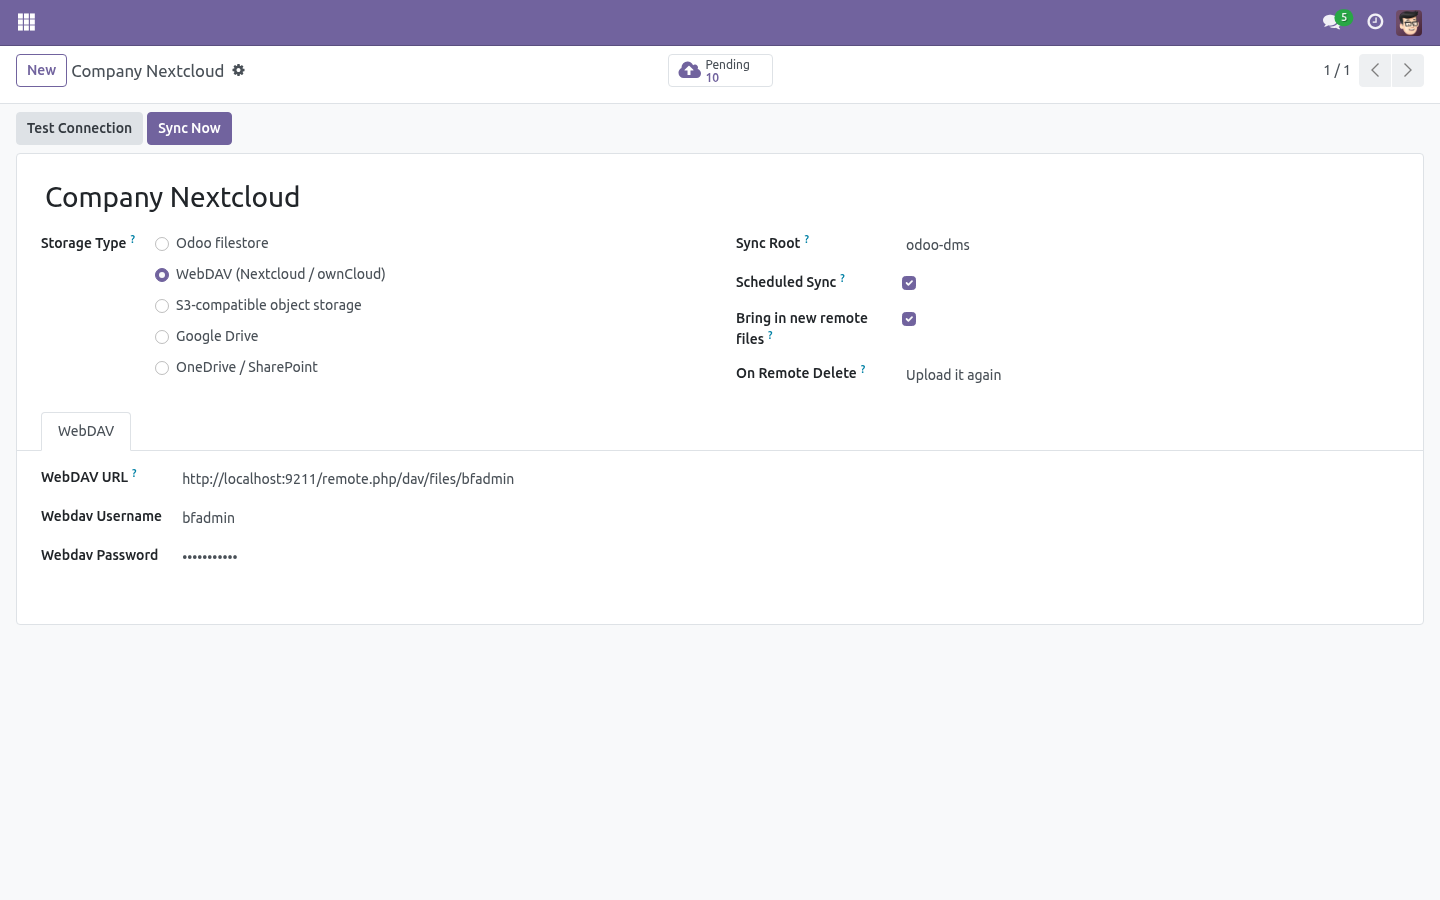Screen dimensions: 1440x900
Task: Open the activities clock icon
Action: point(1375,22)
